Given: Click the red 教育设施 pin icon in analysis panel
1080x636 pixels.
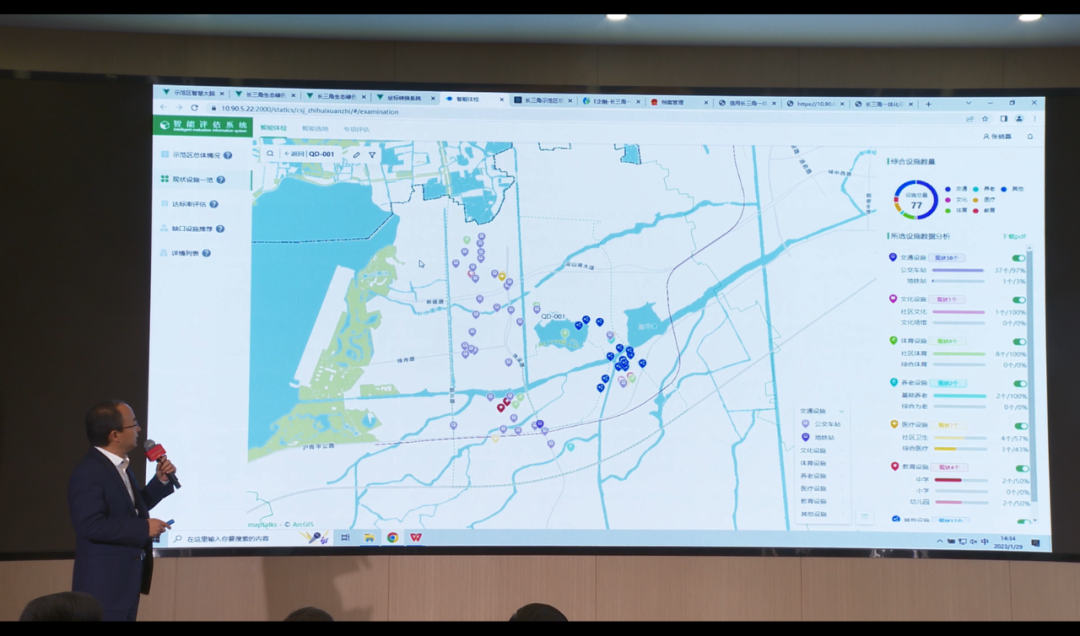Looking at the screenshot, I should 895,466.
